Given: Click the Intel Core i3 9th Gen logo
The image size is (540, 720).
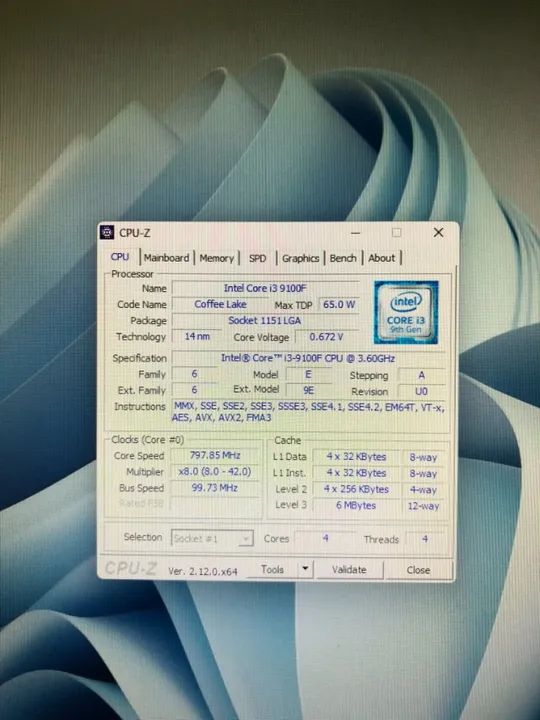Looking at the screenshot, I should [406, 313].
